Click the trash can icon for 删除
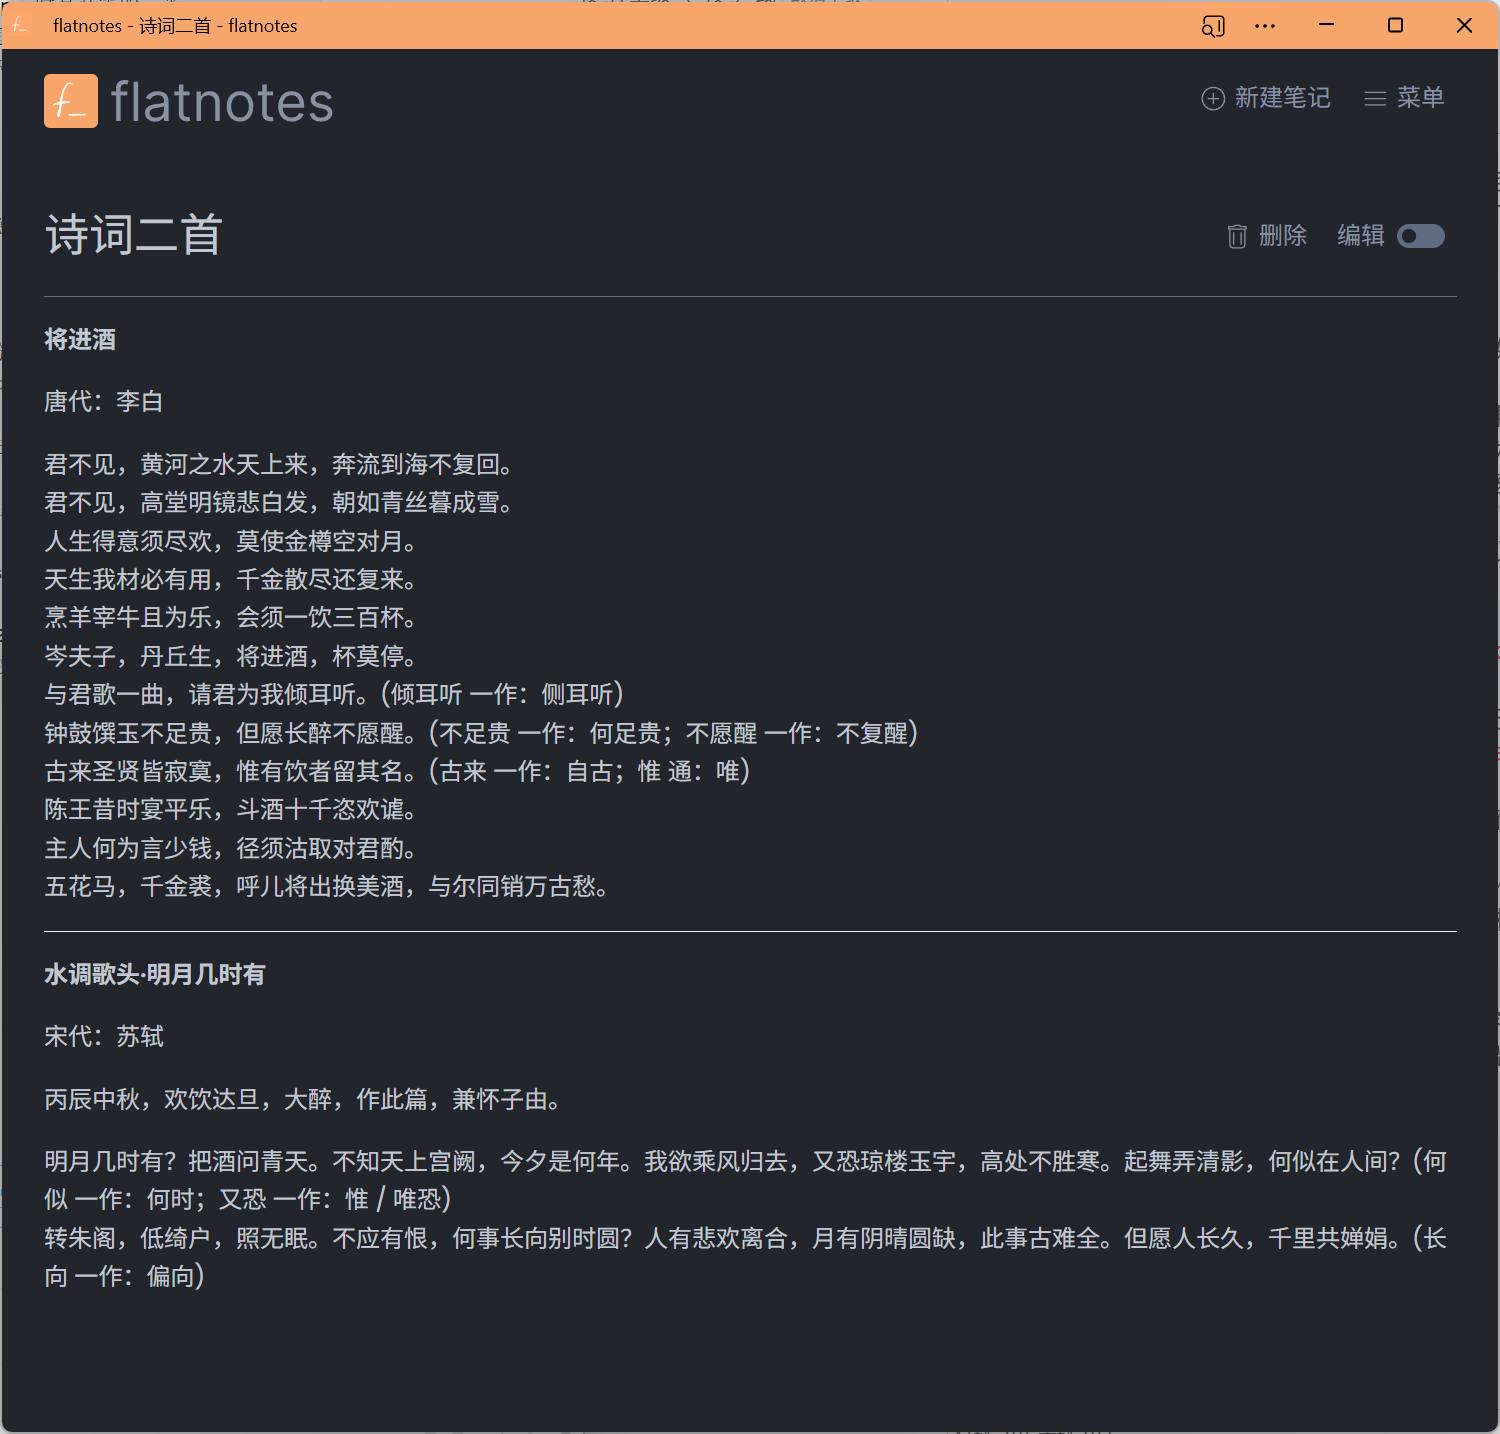Image resolution: width=1500 pixels, height=1434 pixels. click(1237, 236)
